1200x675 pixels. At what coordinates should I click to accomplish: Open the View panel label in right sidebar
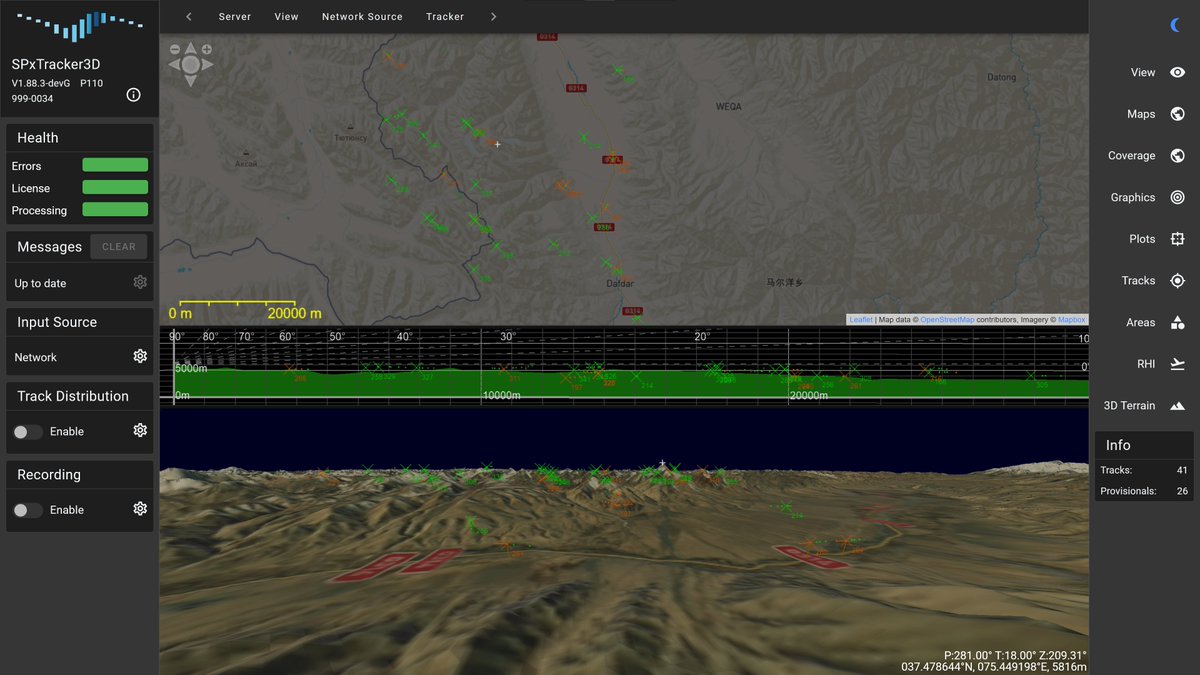1143,72
